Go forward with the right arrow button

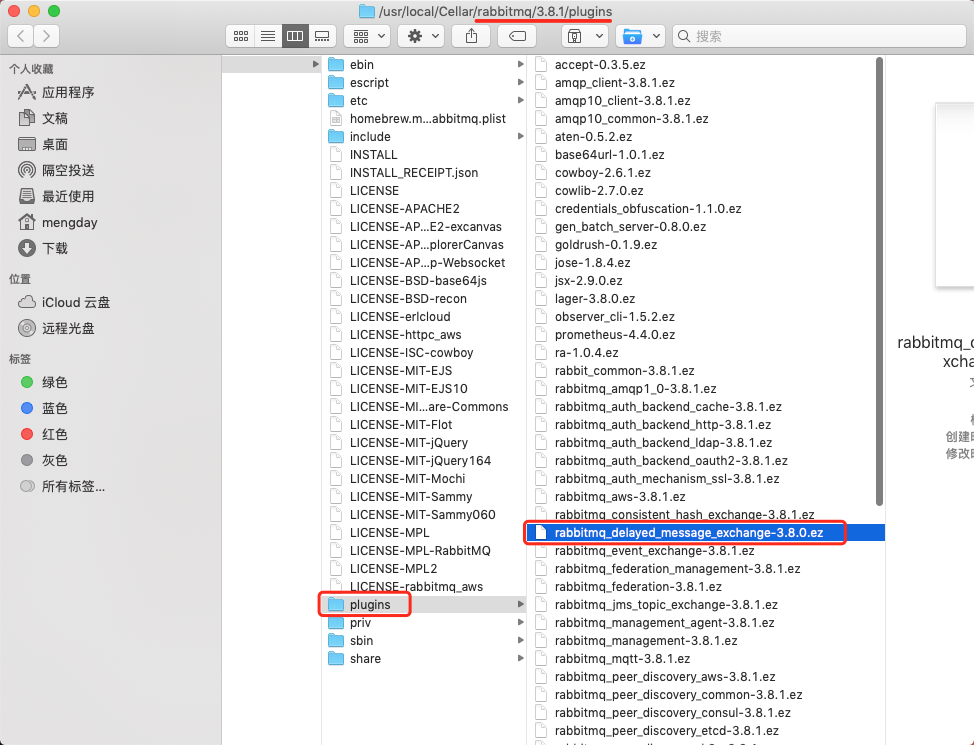[x=47, y=36]
